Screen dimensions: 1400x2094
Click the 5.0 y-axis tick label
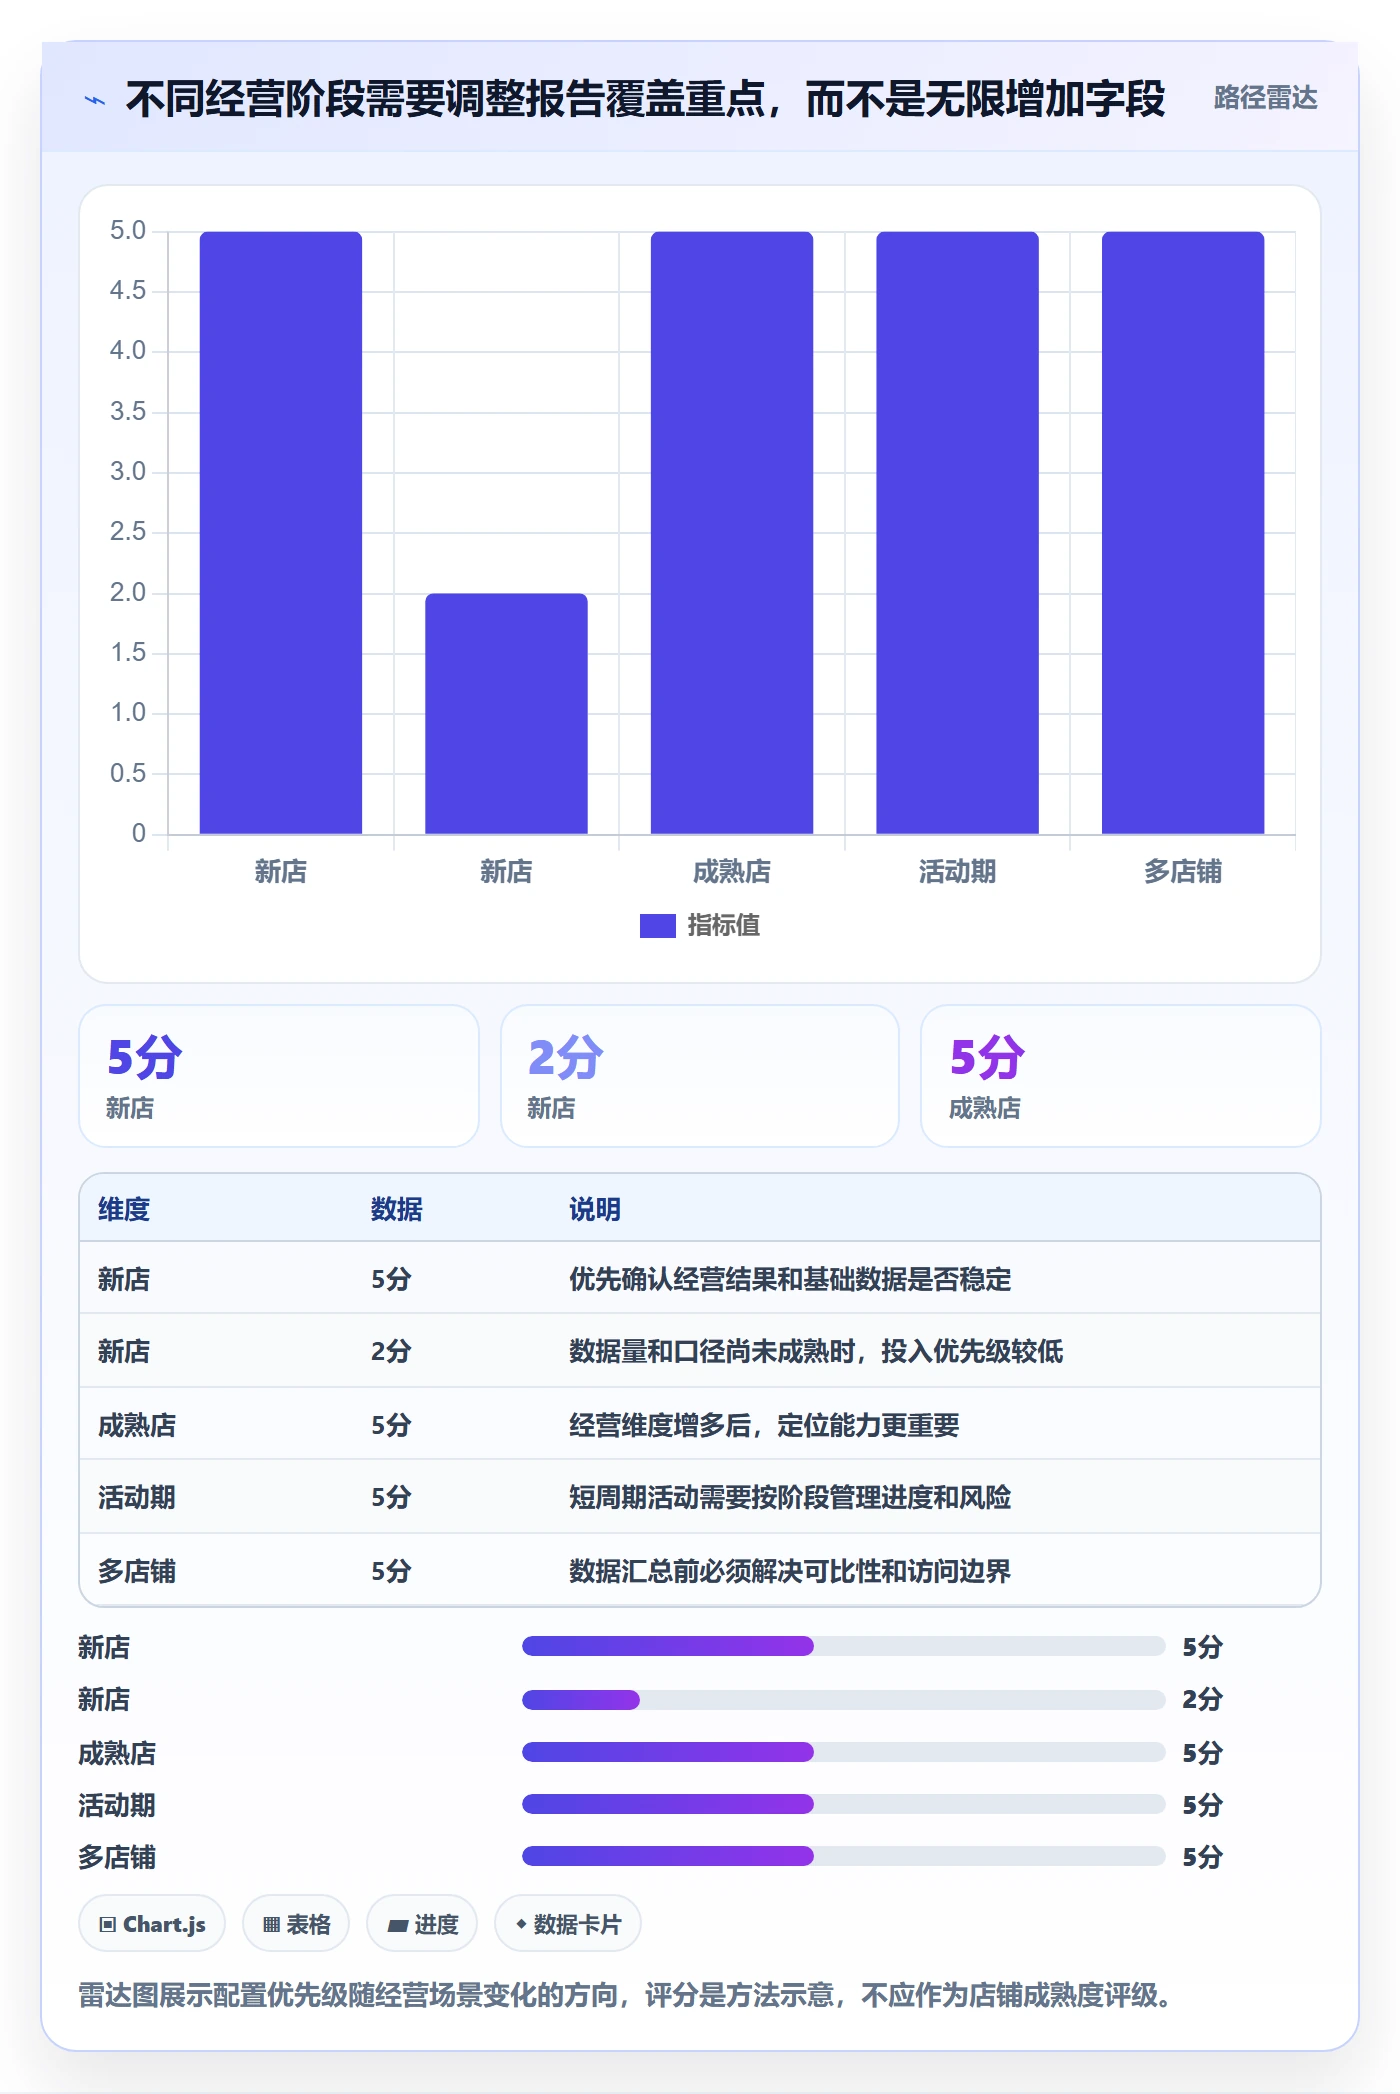(x=128, y=231)
